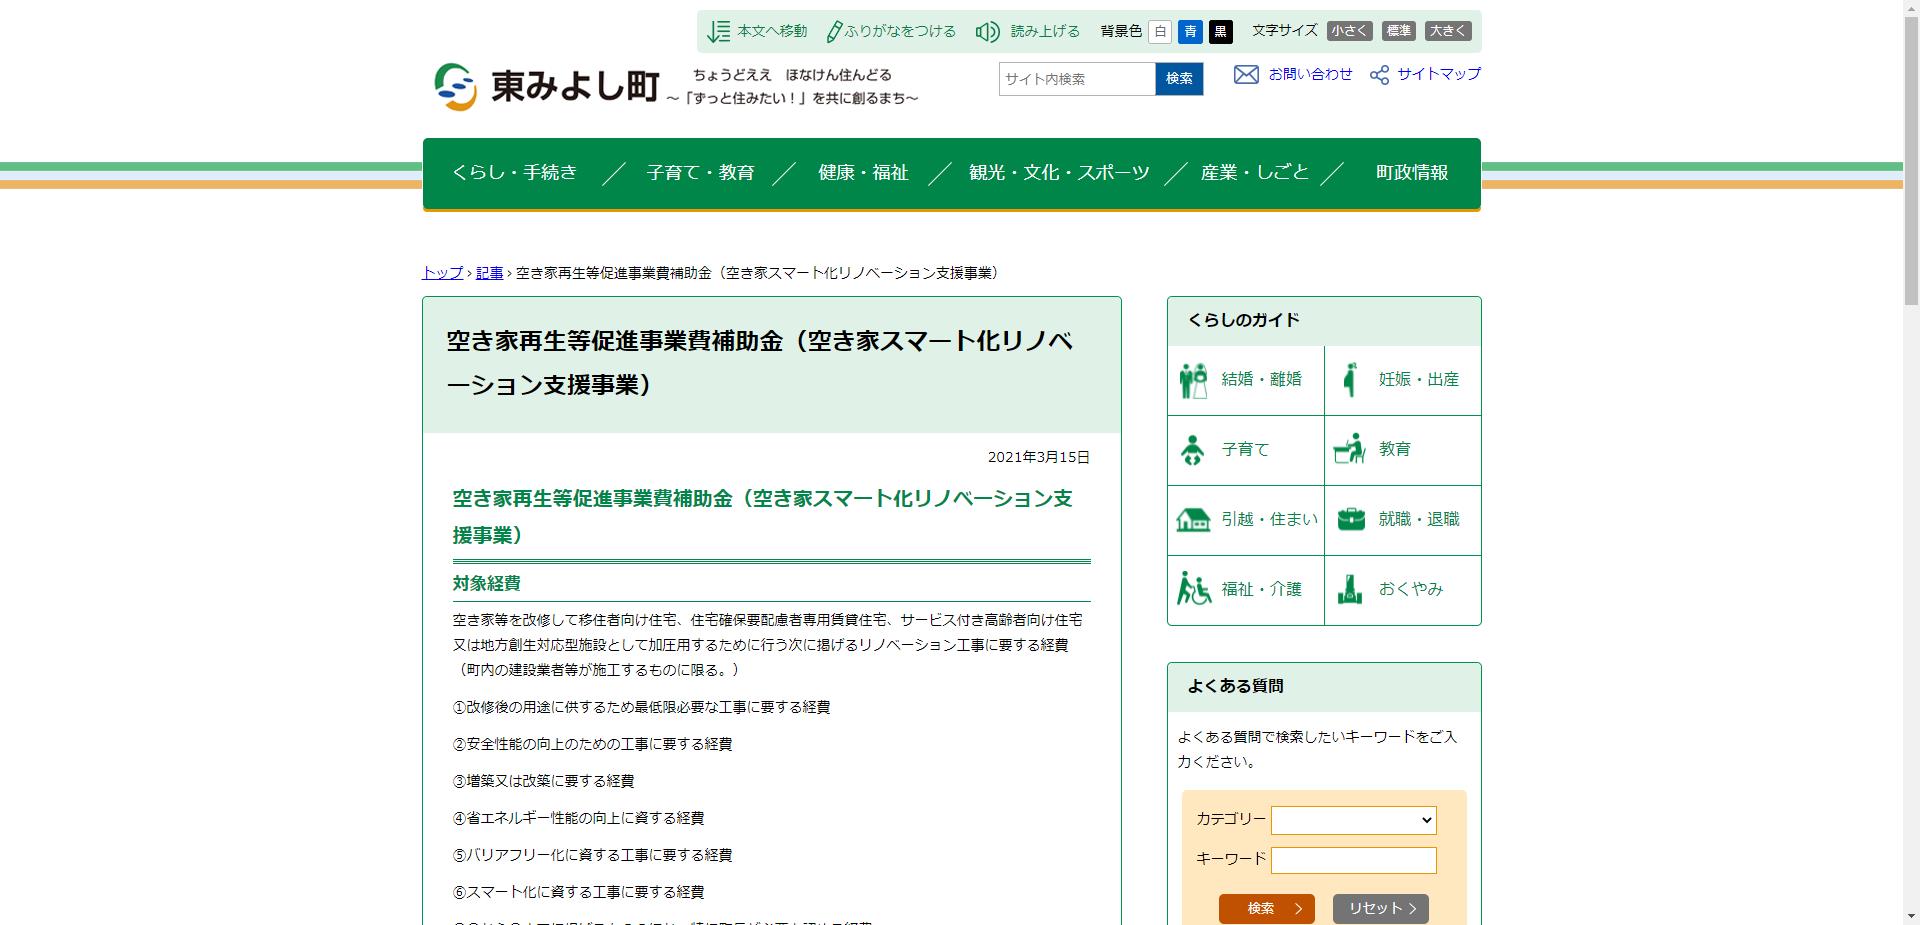Select the 福祉・介護 wheelchair icon
The image size is (1920, 925).
tap(1193, 590)
